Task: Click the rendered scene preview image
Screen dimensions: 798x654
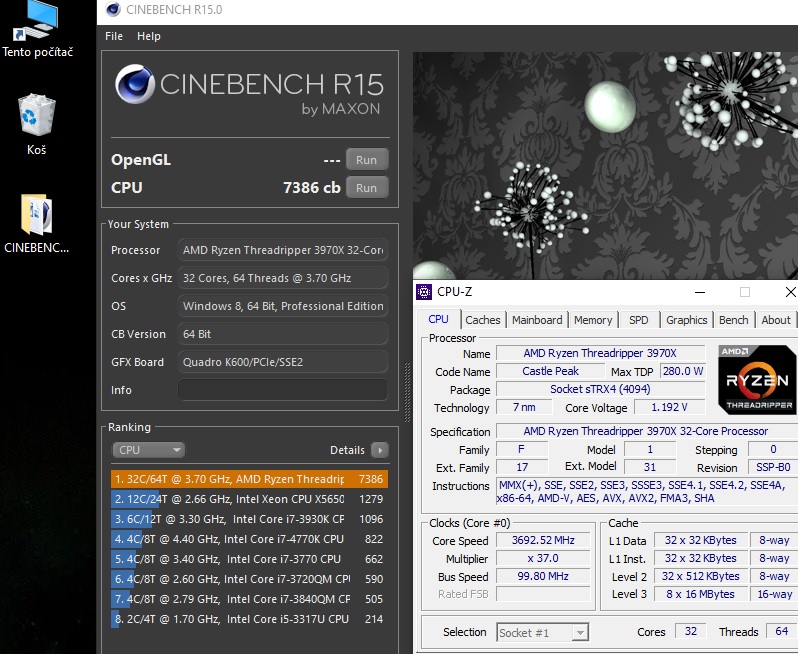Action: pyautogui.click(x=605, y=165)
